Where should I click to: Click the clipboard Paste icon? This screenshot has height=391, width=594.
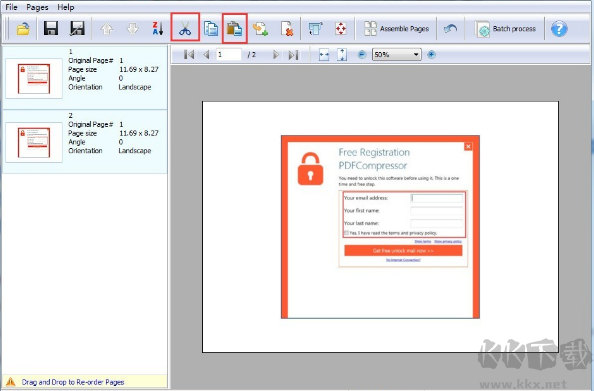coord(235,28)
